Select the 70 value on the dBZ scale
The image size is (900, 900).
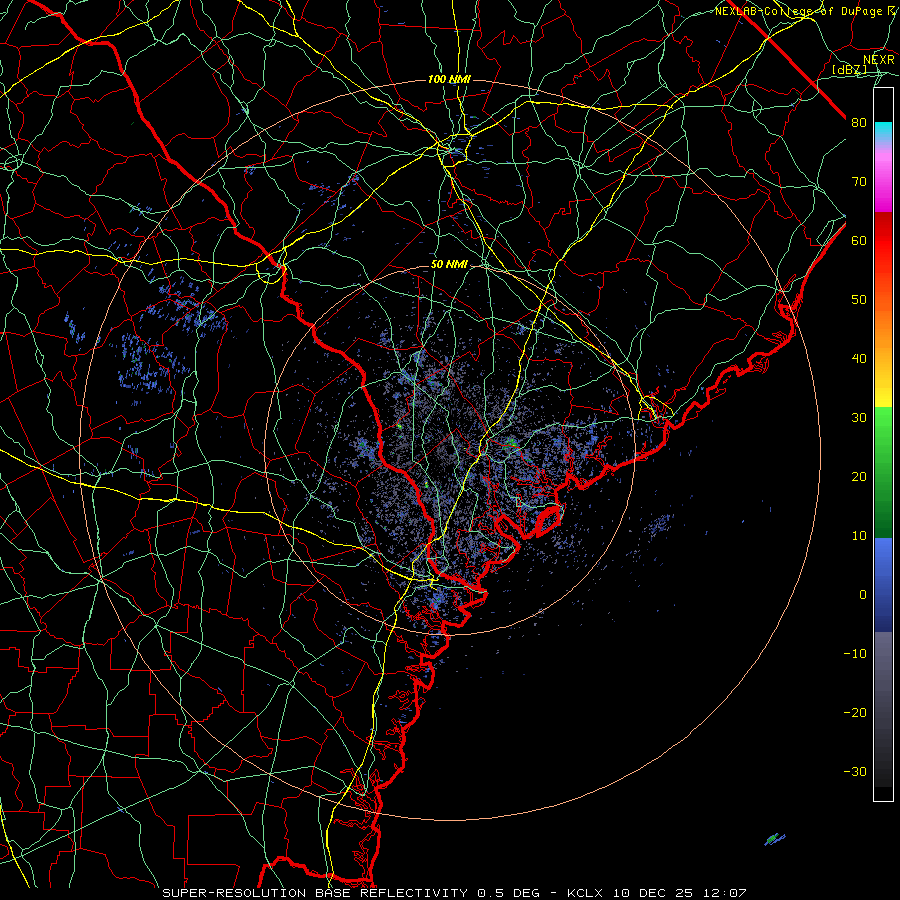(x=859, y=182)
